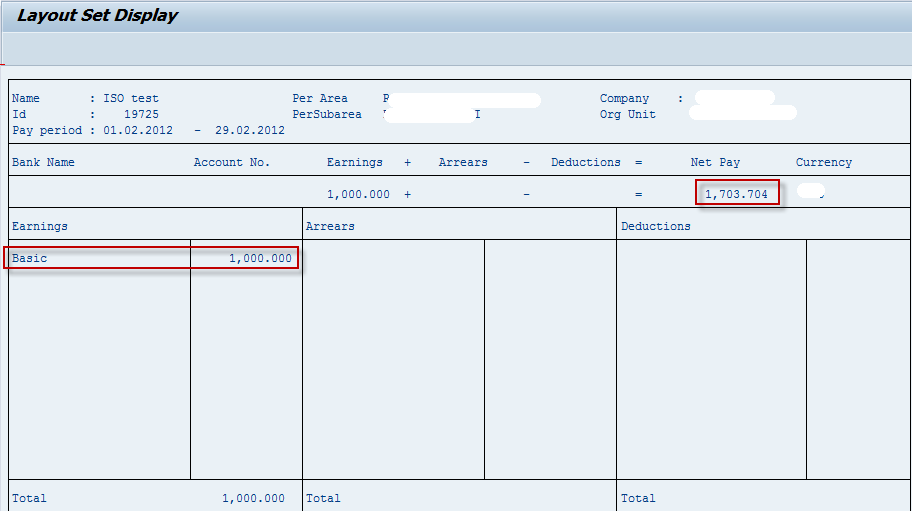Click pay period start date 01.02.2012
912x511 pixels.
tap(138, 131)
